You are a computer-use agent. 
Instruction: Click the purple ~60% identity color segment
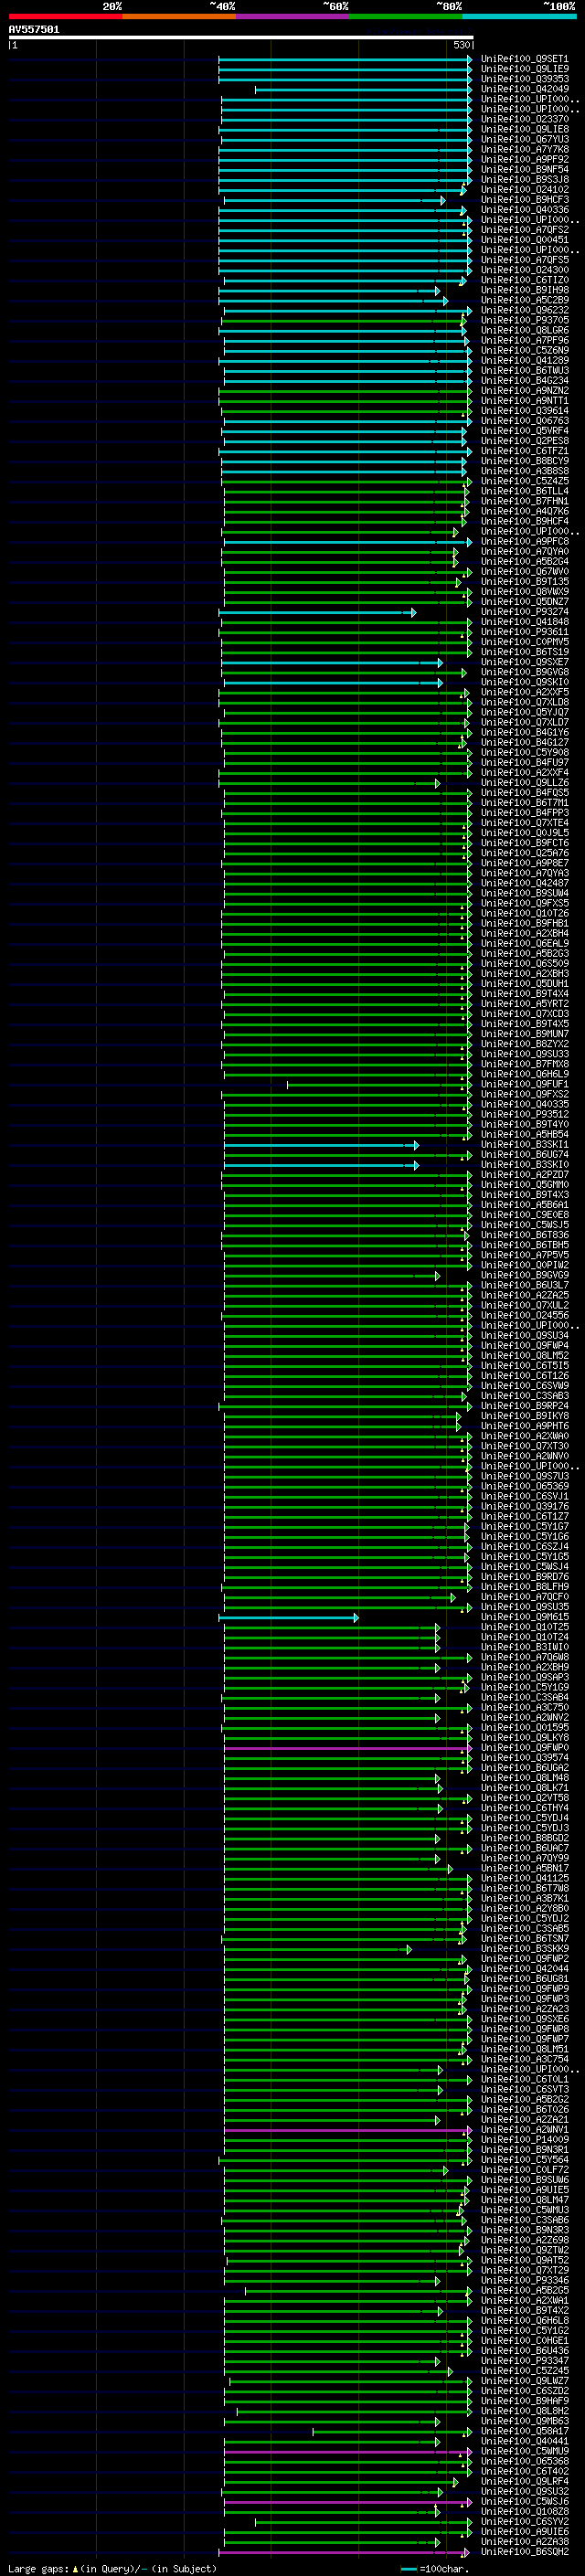click(x=292, y=16)
